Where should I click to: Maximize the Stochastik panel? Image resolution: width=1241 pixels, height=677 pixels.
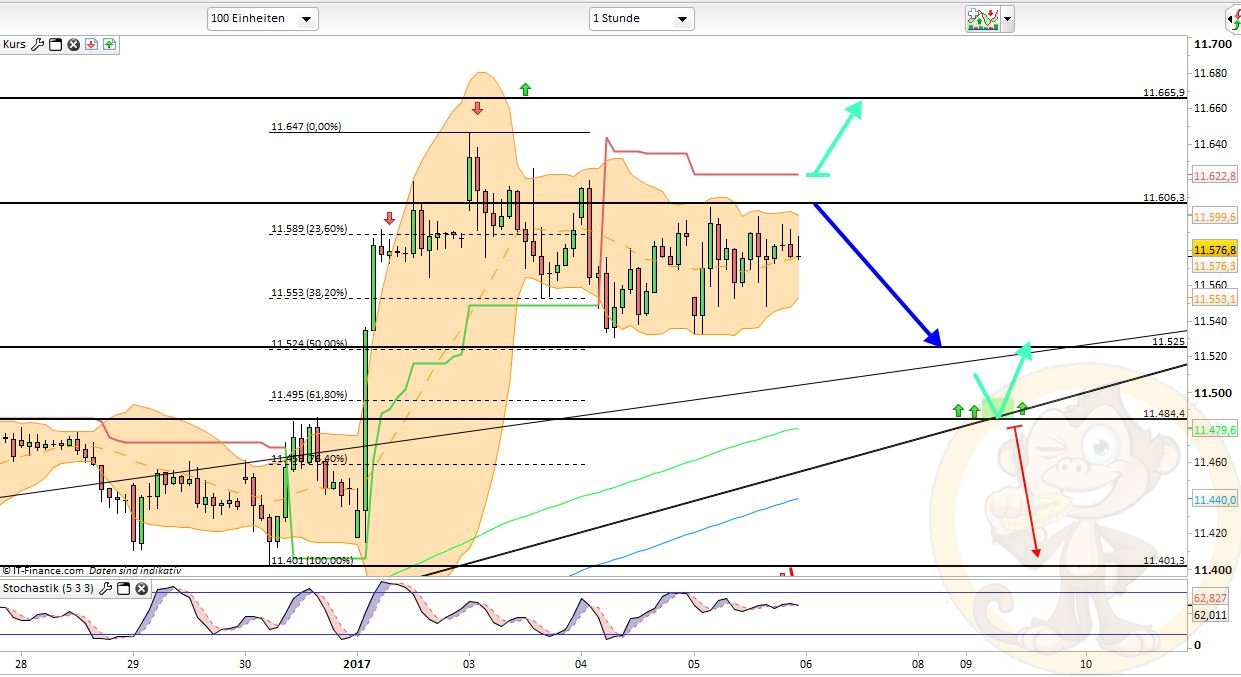pyautogui.click(x=123, y=589)
